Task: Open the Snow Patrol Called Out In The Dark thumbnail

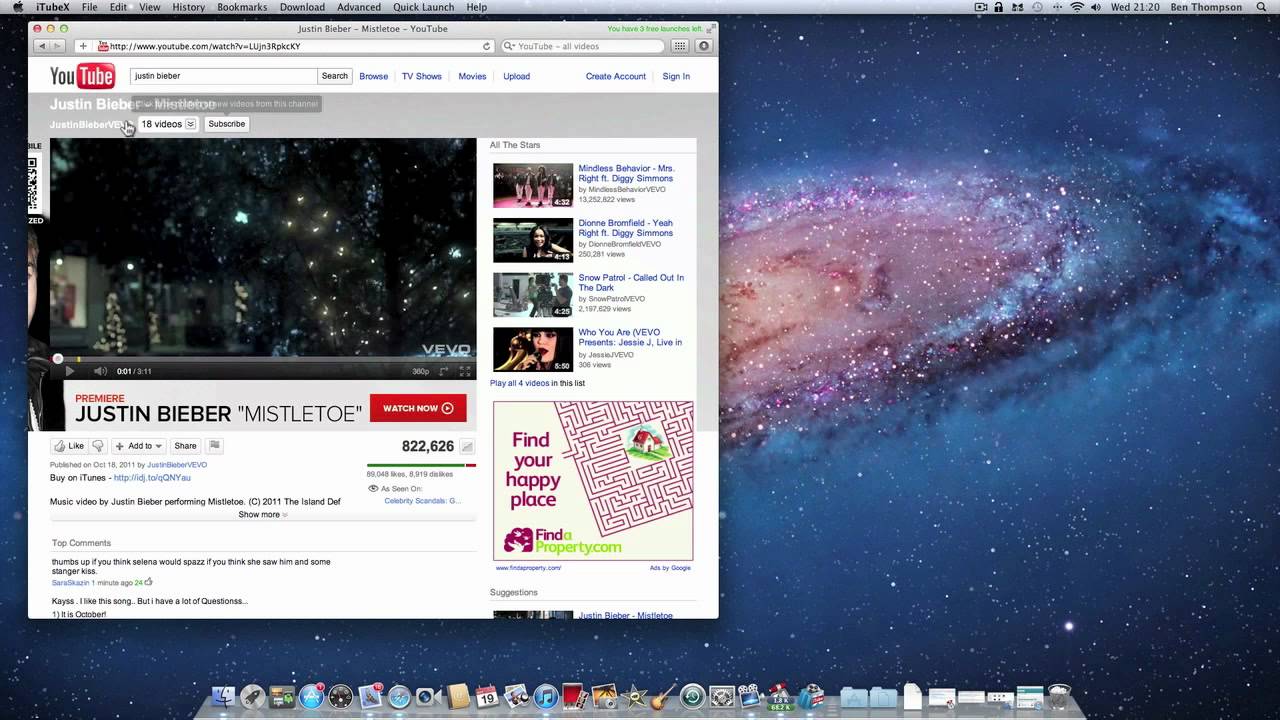Action: pyautogui.click(x=533, y=295)
